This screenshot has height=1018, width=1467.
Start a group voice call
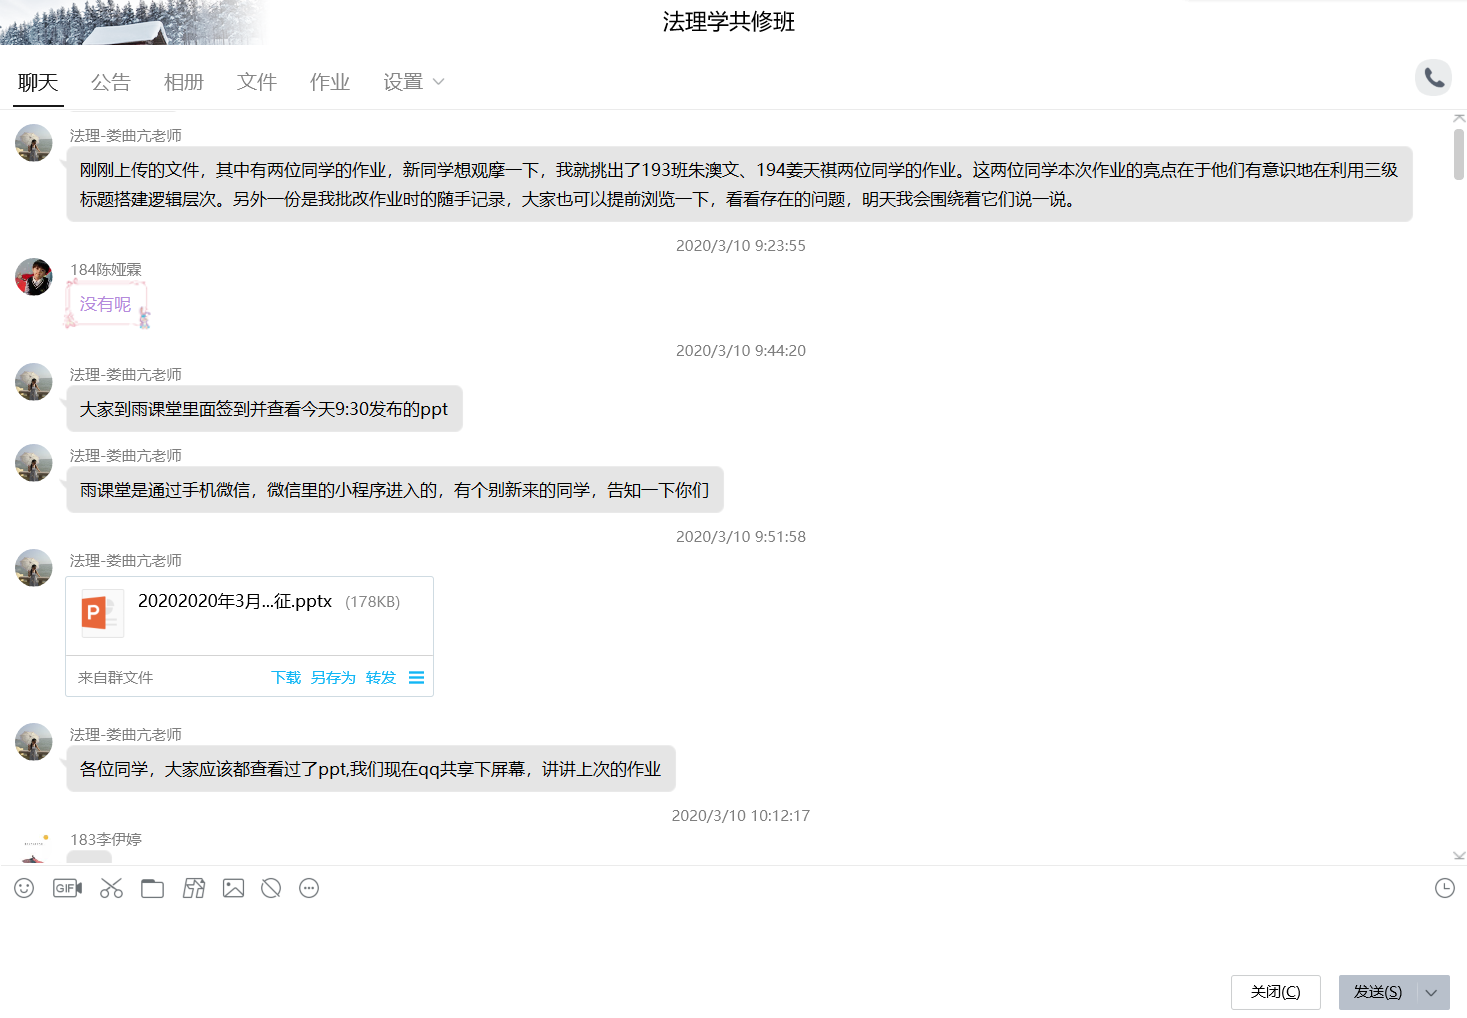point(1433,78)
